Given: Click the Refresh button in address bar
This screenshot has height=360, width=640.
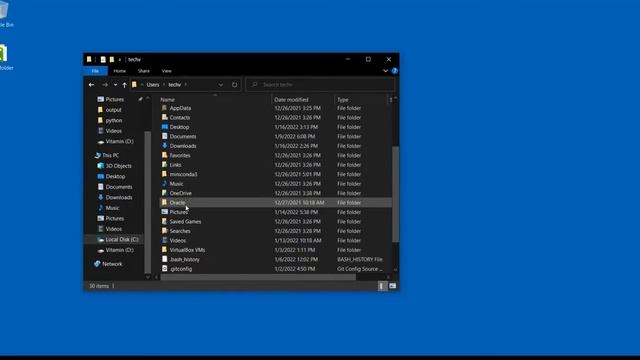Looking at the screenshot, I should pos(235,84).
